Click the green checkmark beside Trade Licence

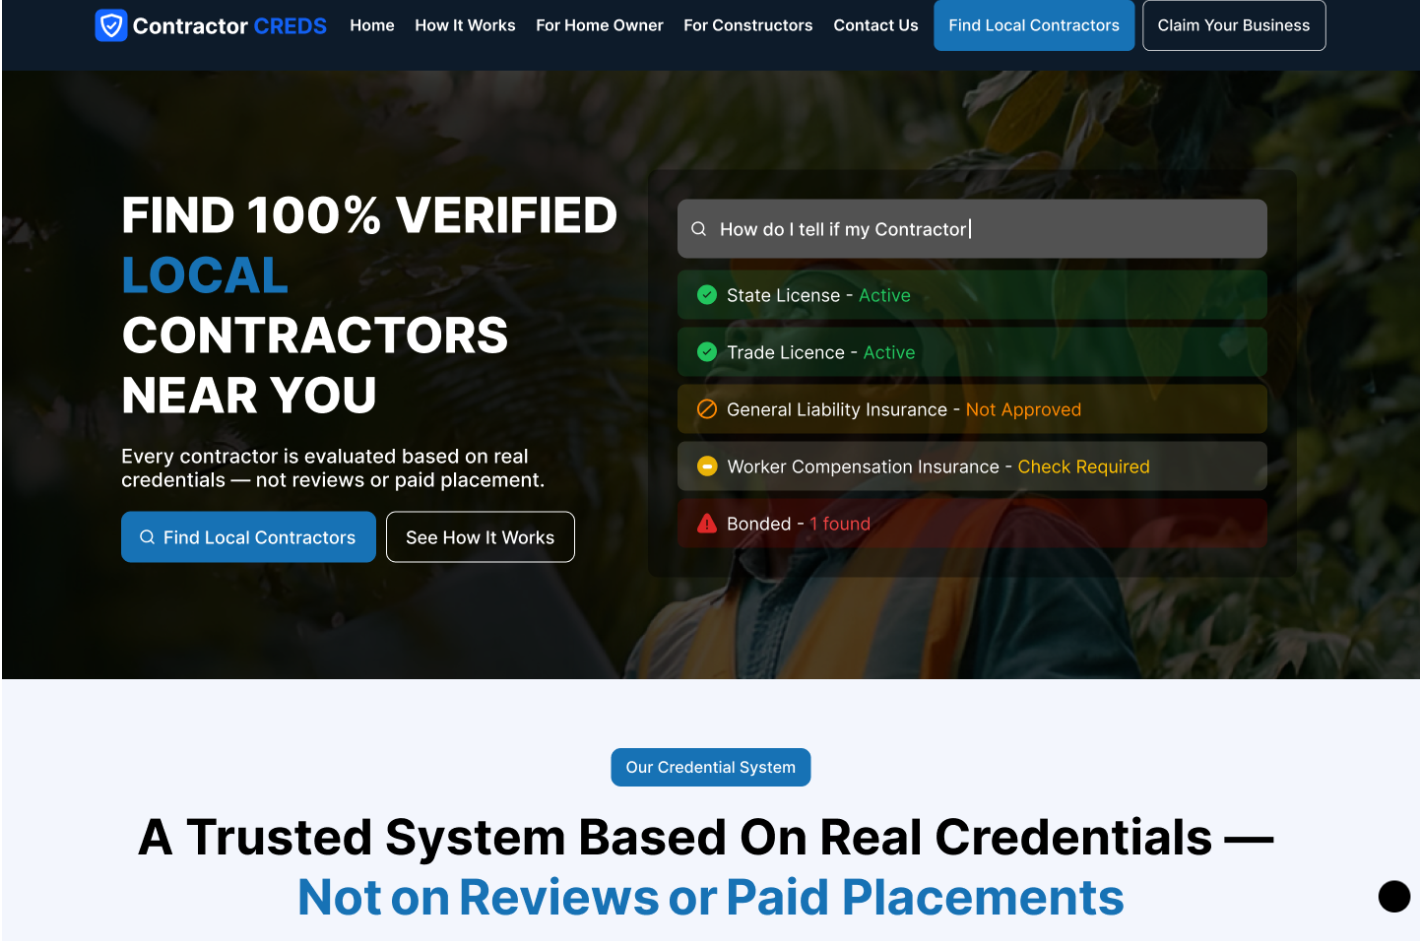(707, 352)
